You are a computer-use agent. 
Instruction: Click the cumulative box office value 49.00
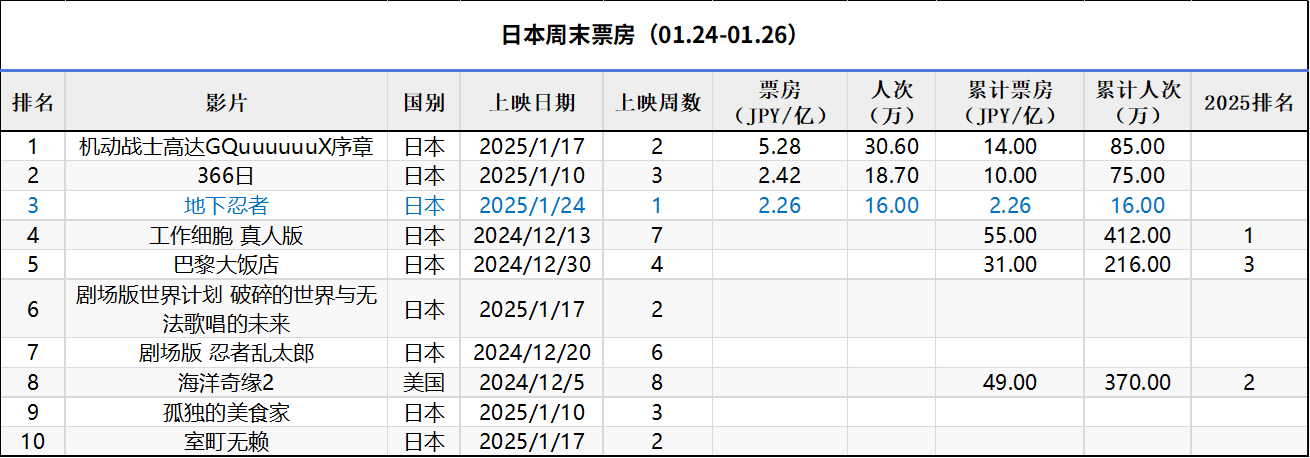(1010, 383)
